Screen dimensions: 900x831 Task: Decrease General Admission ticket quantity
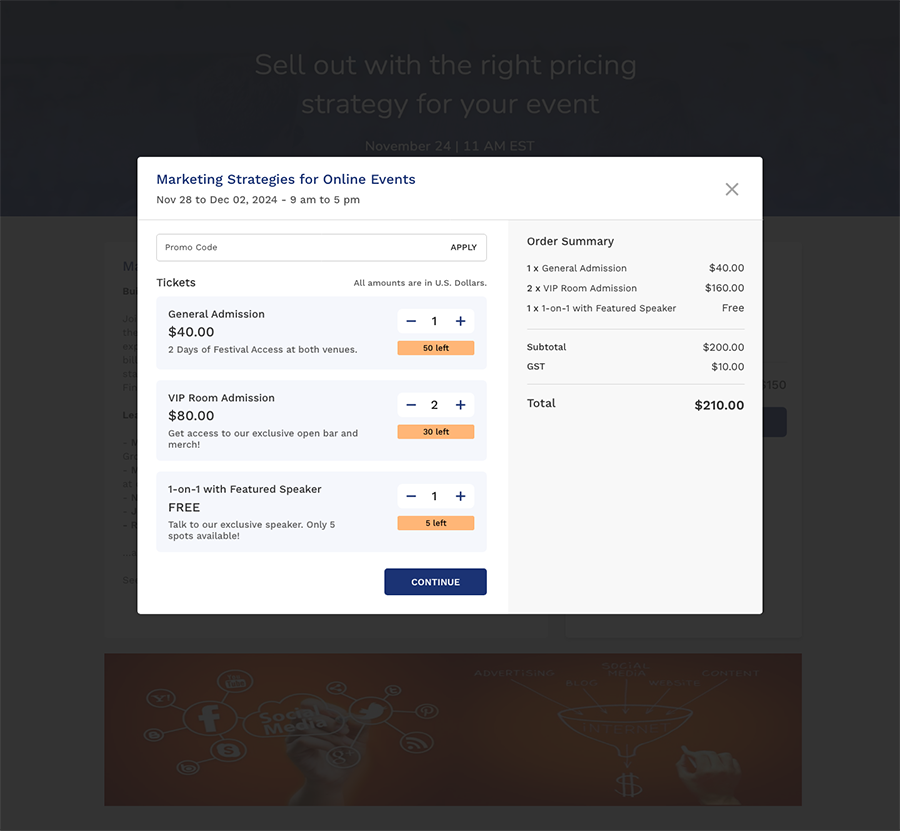[x=411, y=321]
